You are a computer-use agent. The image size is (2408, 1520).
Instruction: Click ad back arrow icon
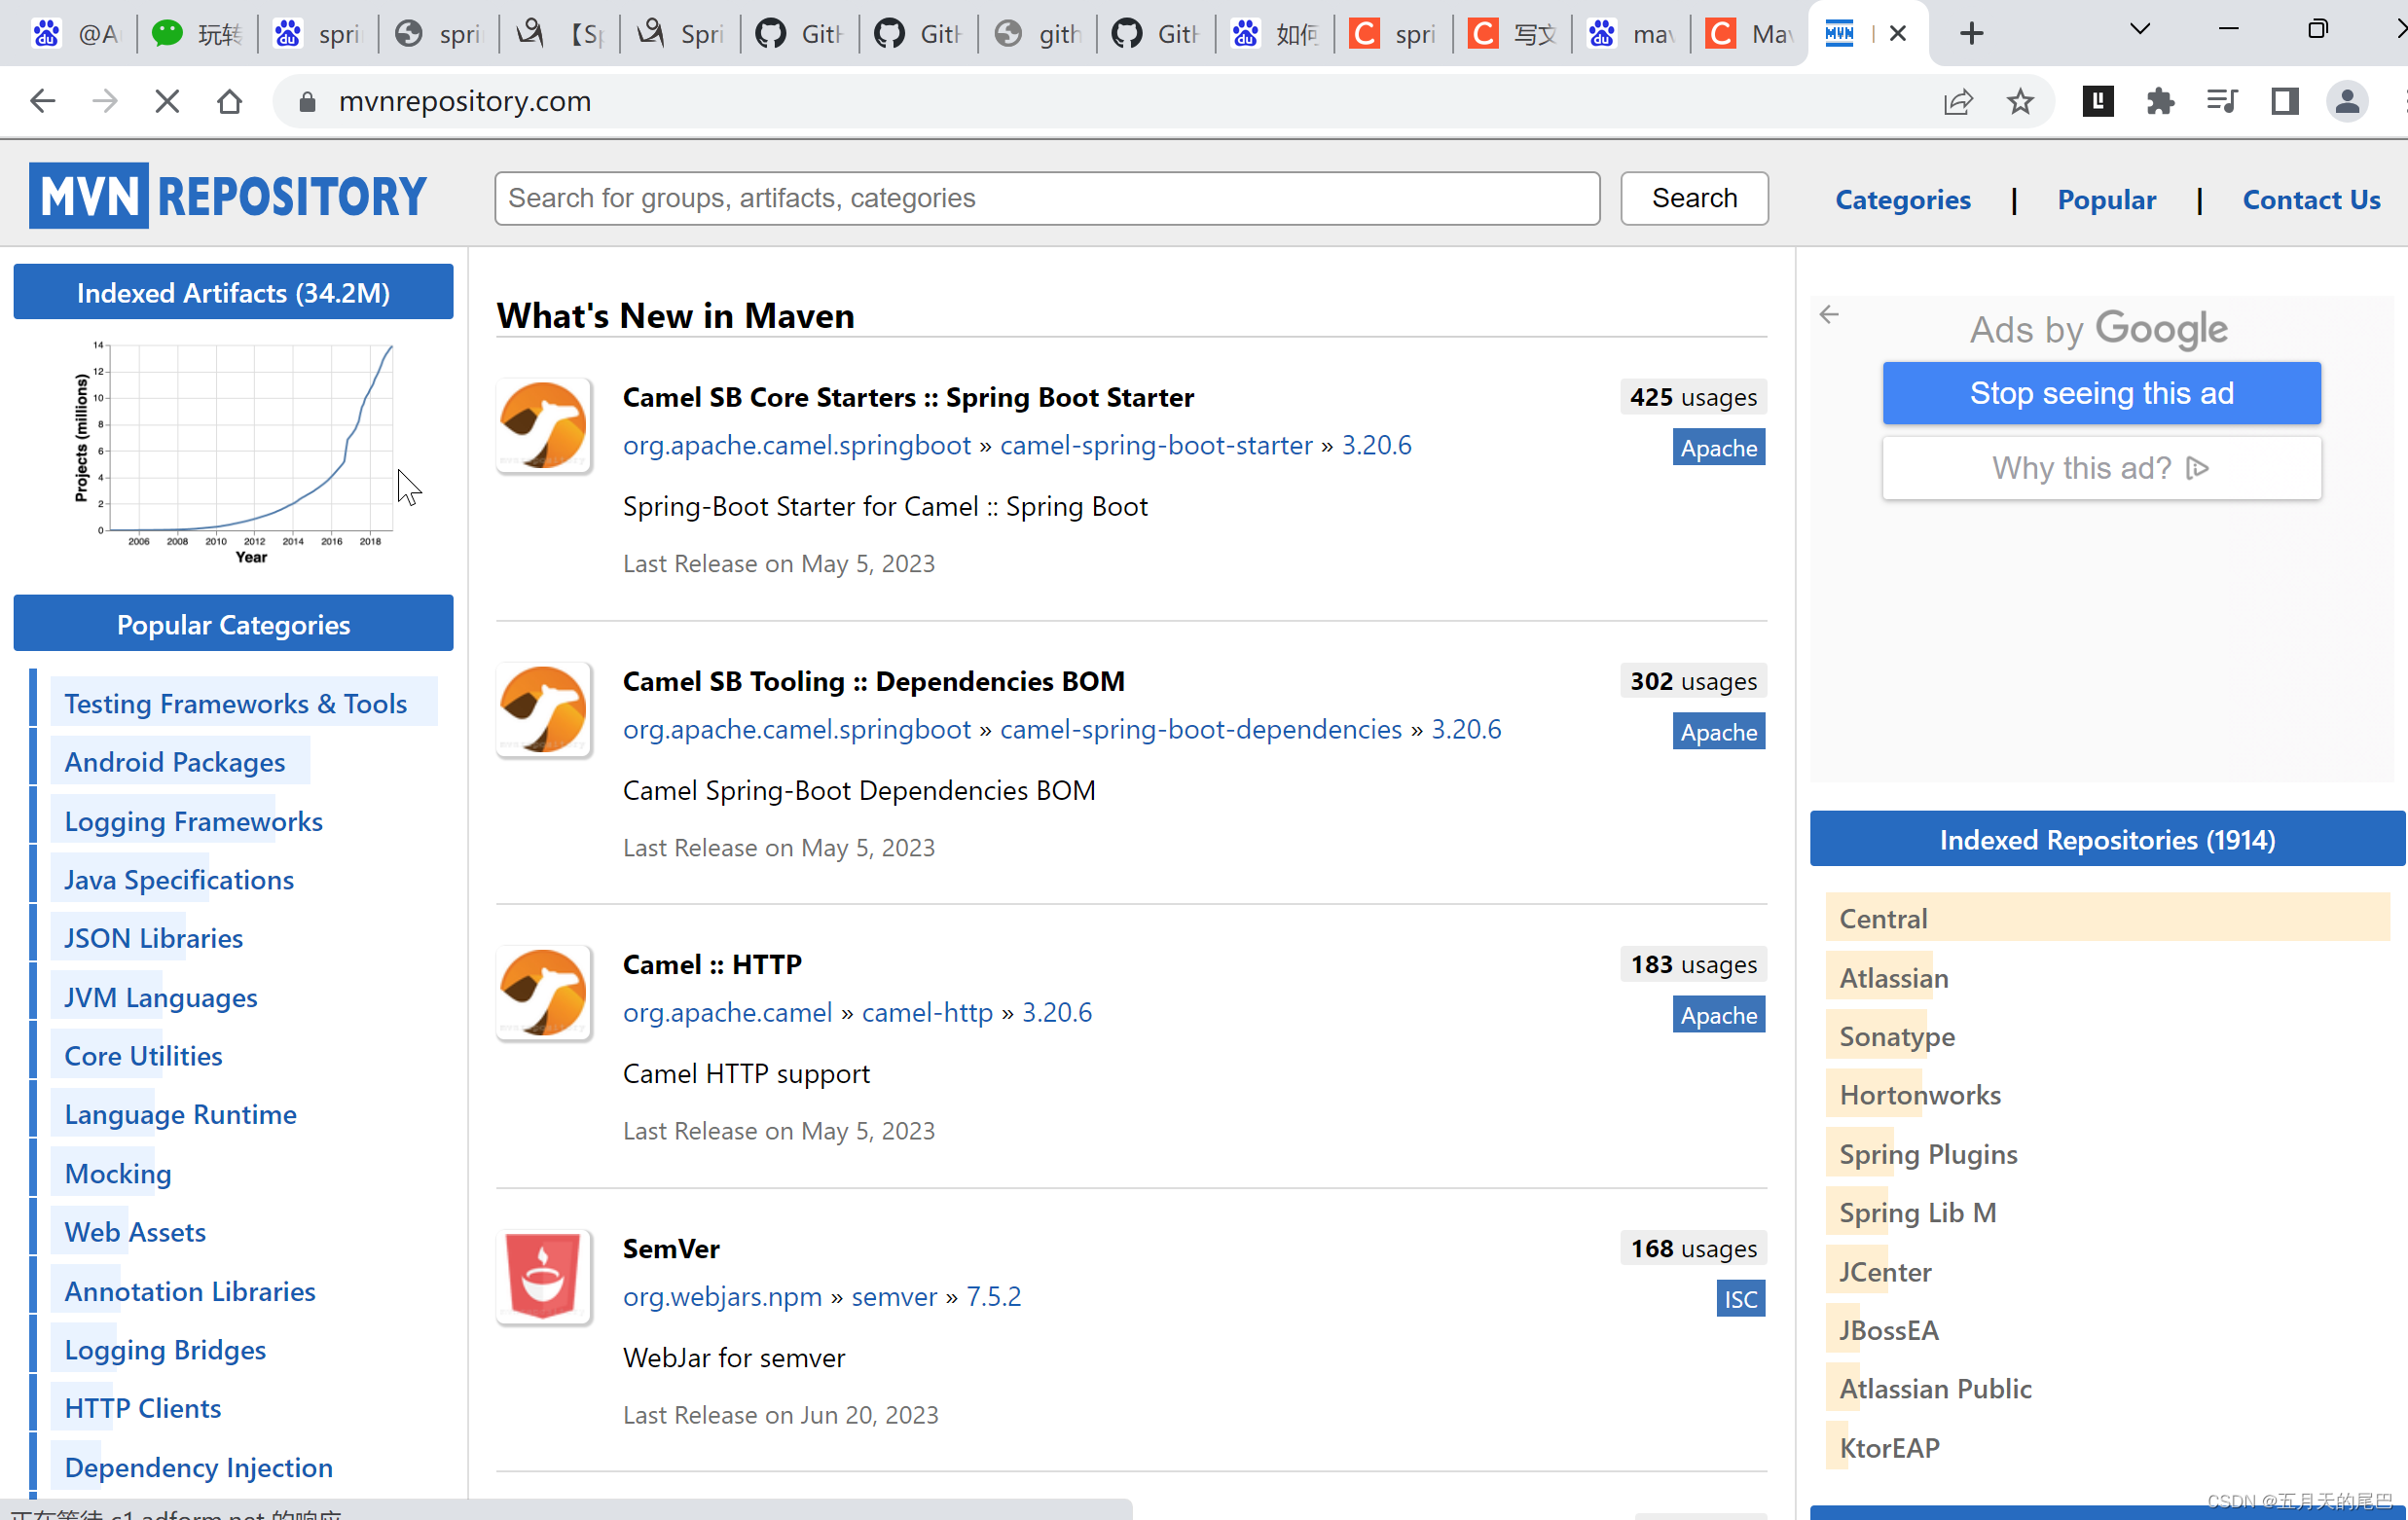[1829, 315]
